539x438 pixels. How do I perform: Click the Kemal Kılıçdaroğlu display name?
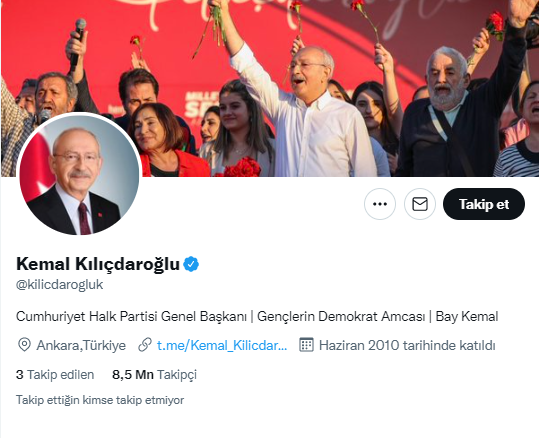(98, 264)
